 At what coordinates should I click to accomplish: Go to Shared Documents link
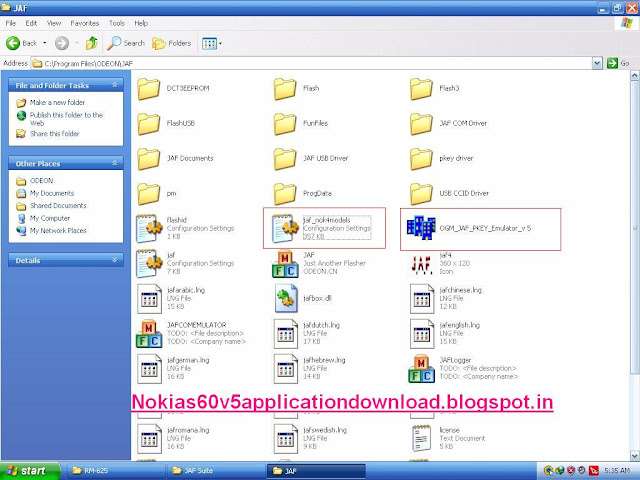(x=58, y=205)
